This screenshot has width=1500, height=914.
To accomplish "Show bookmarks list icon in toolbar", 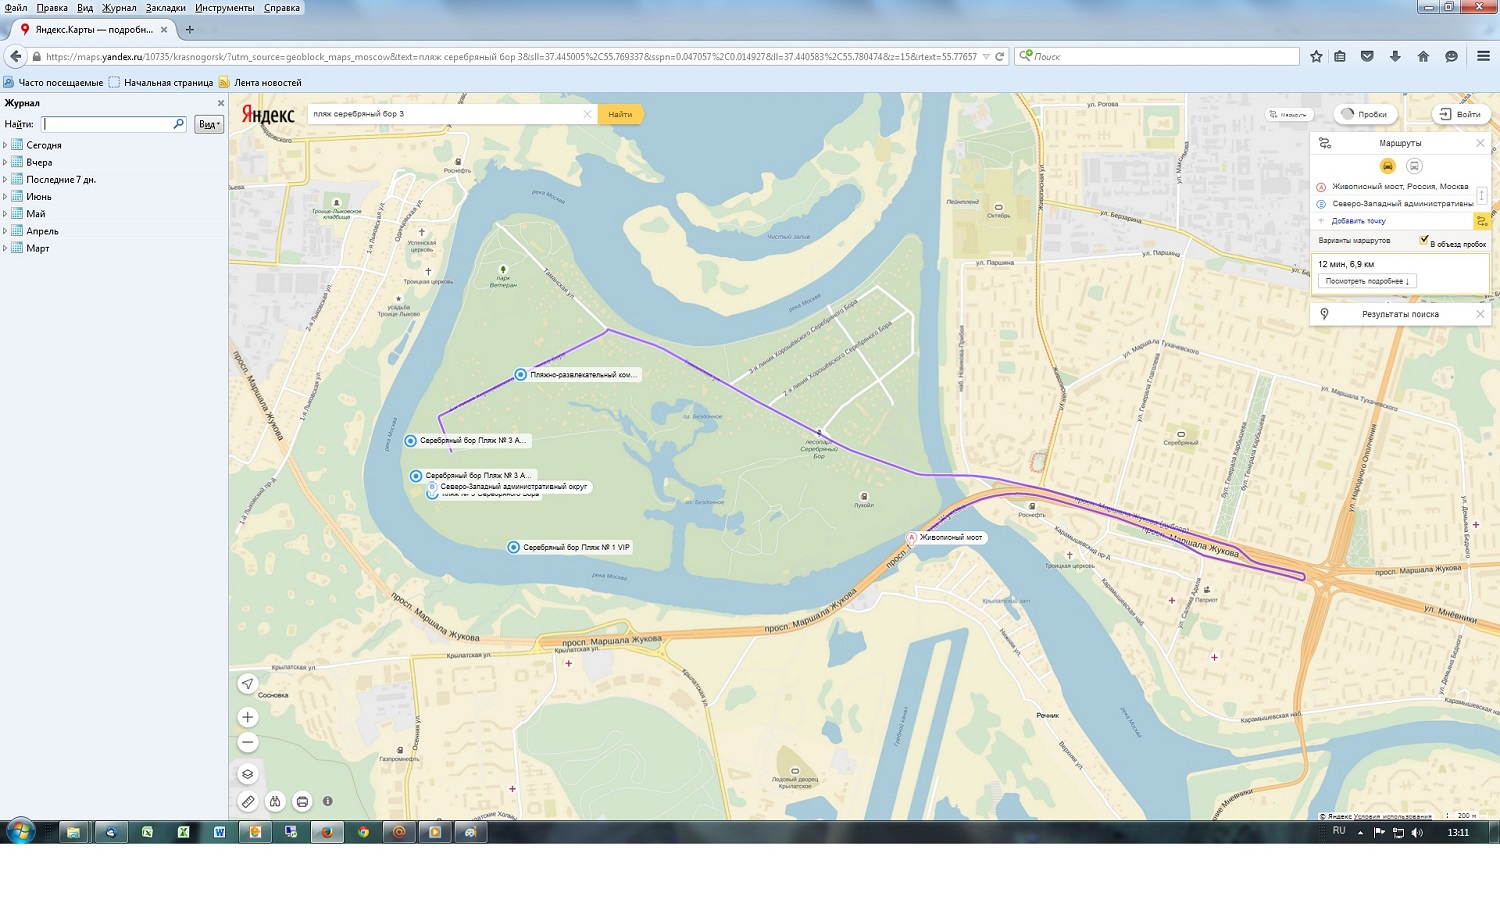I will (x=1340, y=57).
